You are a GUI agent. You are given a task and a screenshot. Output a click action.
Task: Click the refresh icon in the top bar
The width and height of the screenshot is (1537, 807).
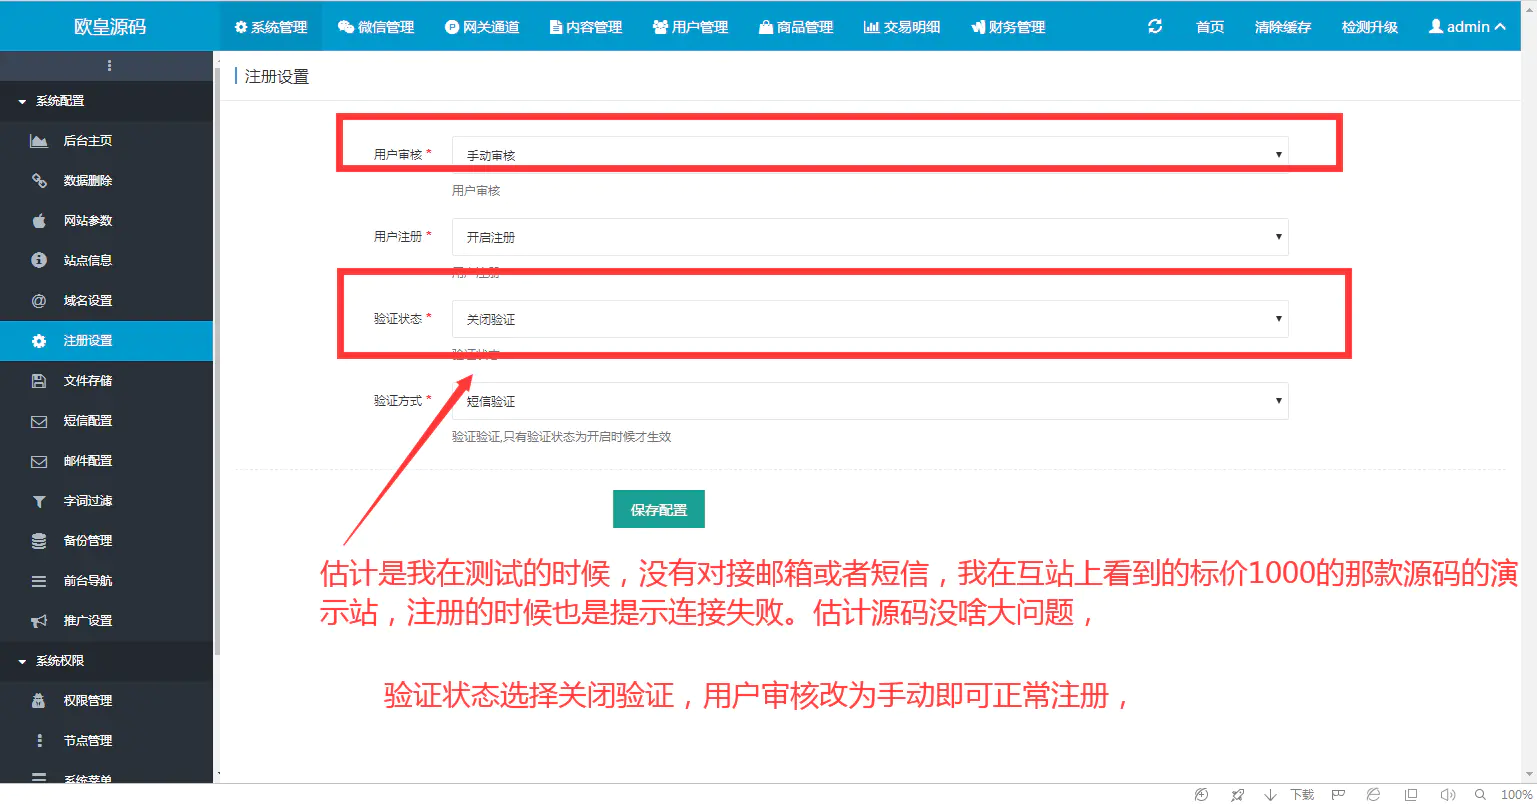coord(1154,27)
